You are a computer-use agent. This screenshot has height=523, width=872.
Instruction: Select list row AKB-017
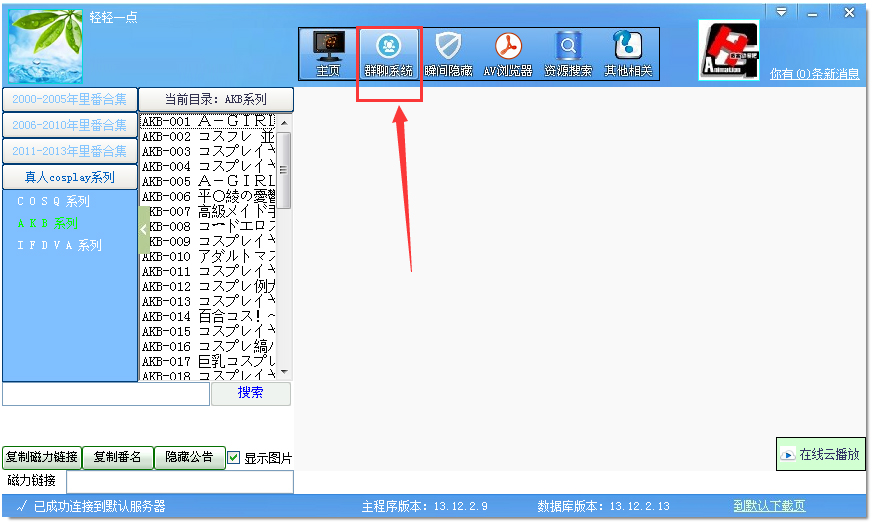click(x=208, y=362)
